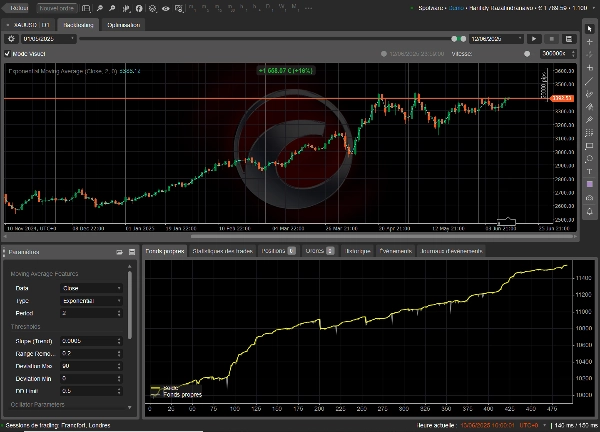The image size is (600, 432).
Task: Click the Paramètres panel save icon
Action: pos(132,252)
